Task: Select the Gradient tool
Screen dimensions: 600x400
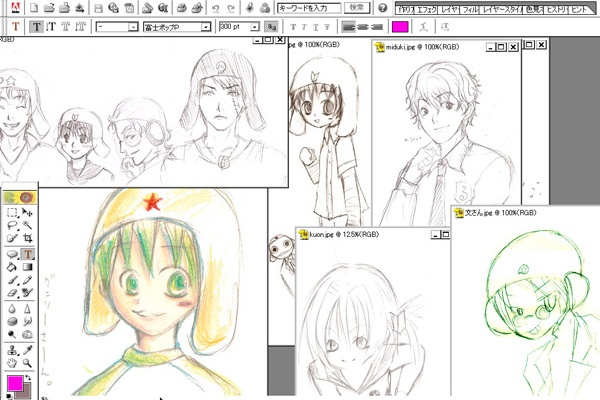Action: click(x=29, y=268)
